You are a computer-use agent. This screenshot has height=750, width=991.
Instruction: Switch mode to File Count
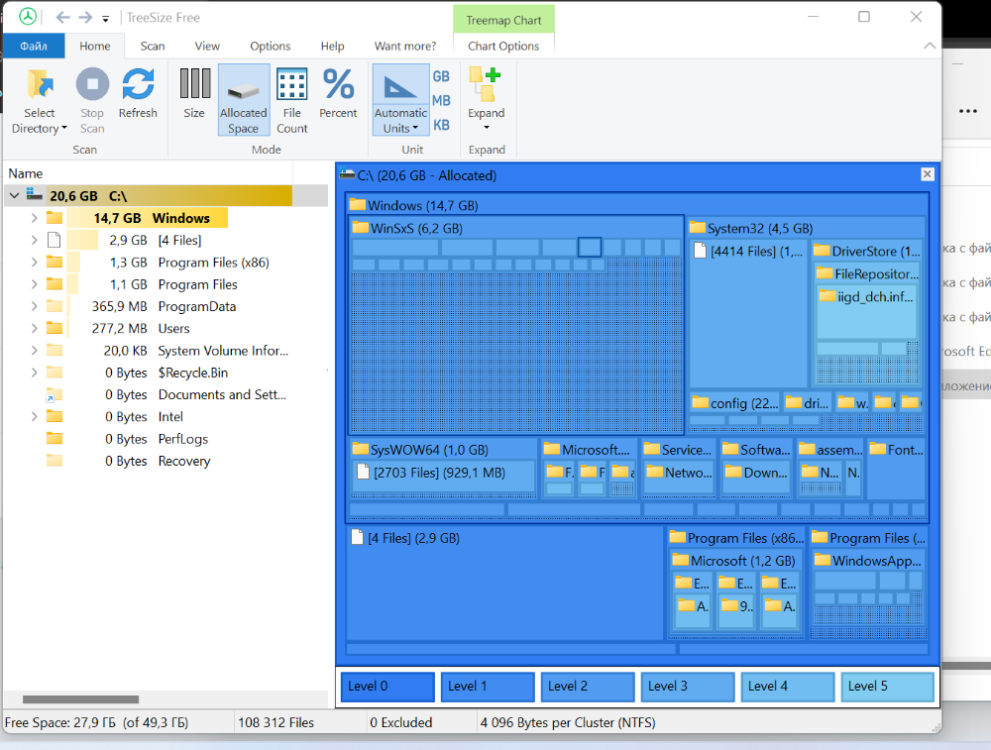coord(292,101)
